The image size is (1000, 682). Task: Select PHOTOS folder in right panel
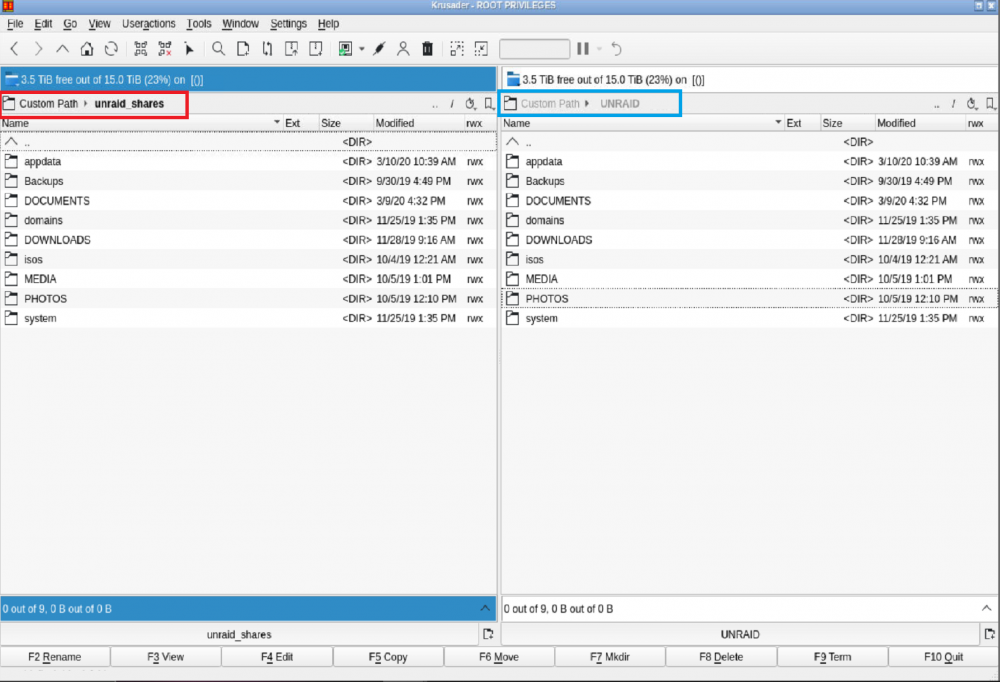[x=750, y=299]
